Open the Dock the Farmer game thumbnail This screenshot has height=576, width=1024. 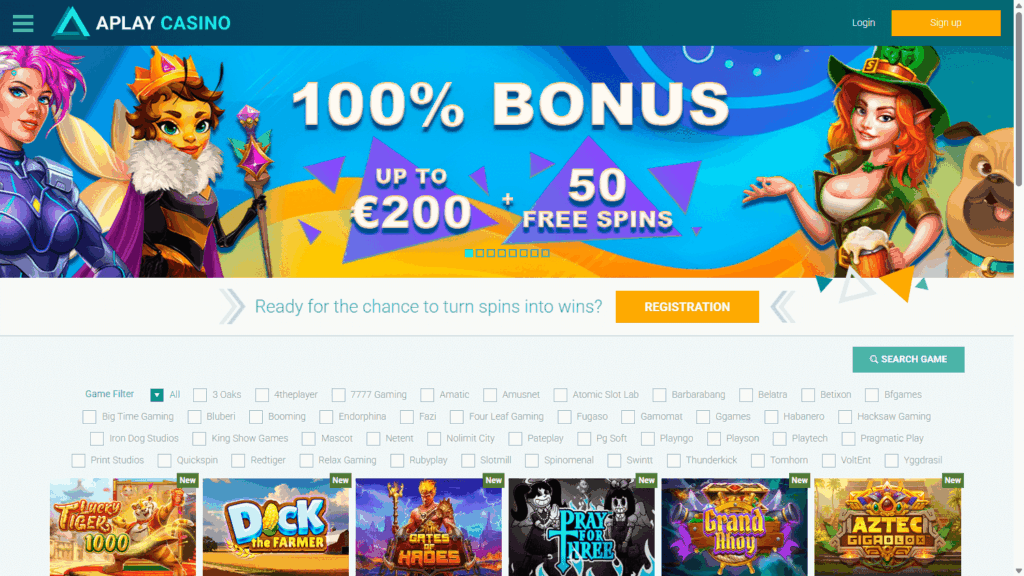(276, 526)
